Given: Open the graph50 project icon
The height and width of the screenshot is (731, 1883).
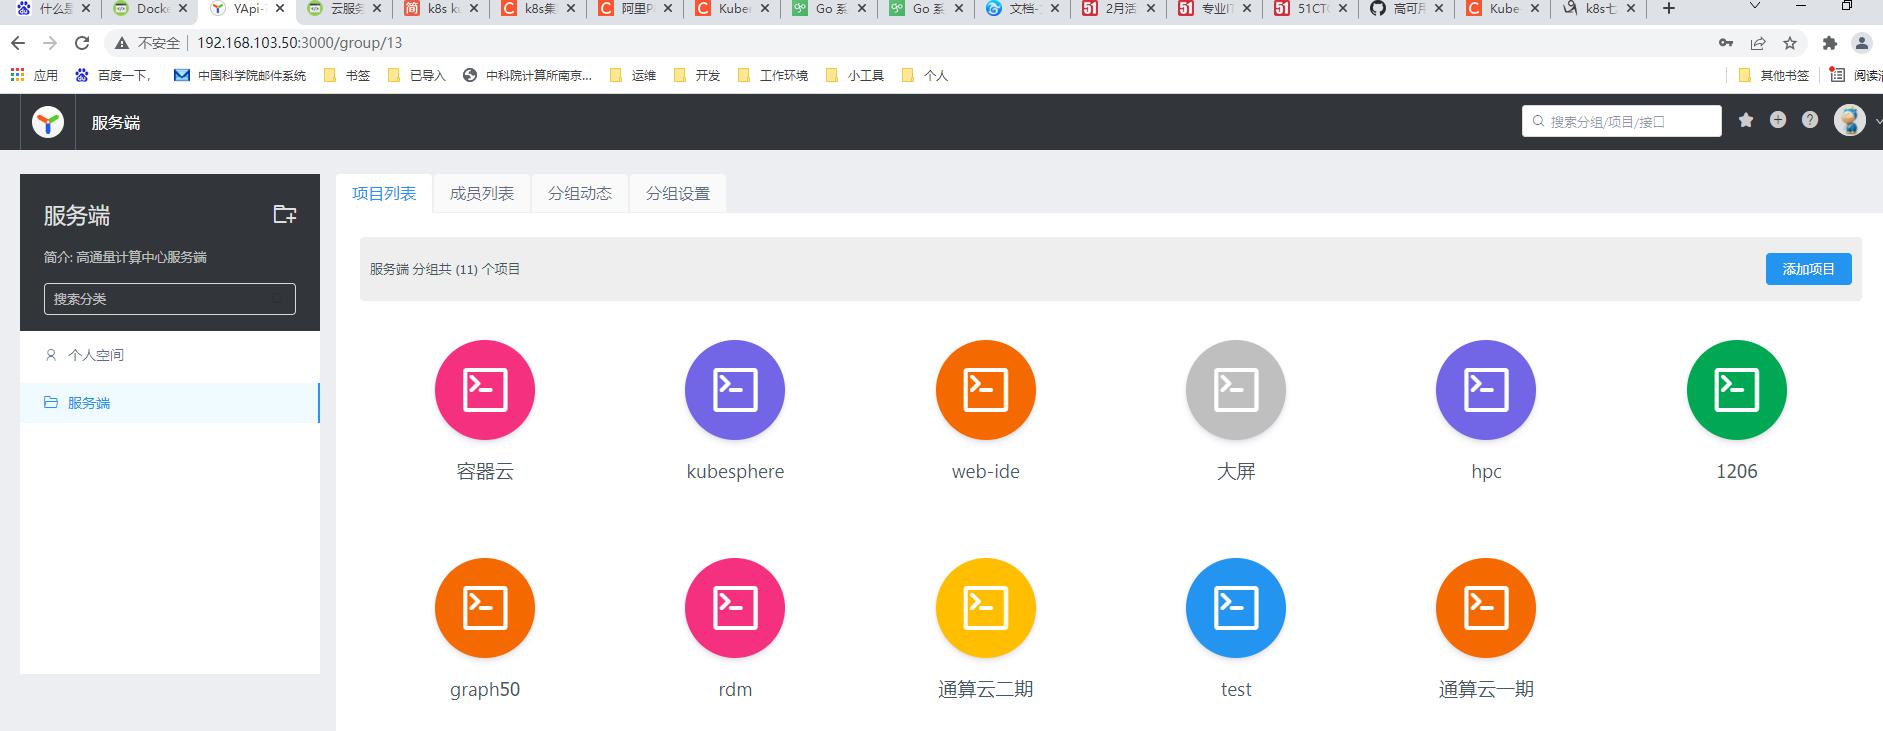Looking at the screenshot, I should tap(485, 608).
